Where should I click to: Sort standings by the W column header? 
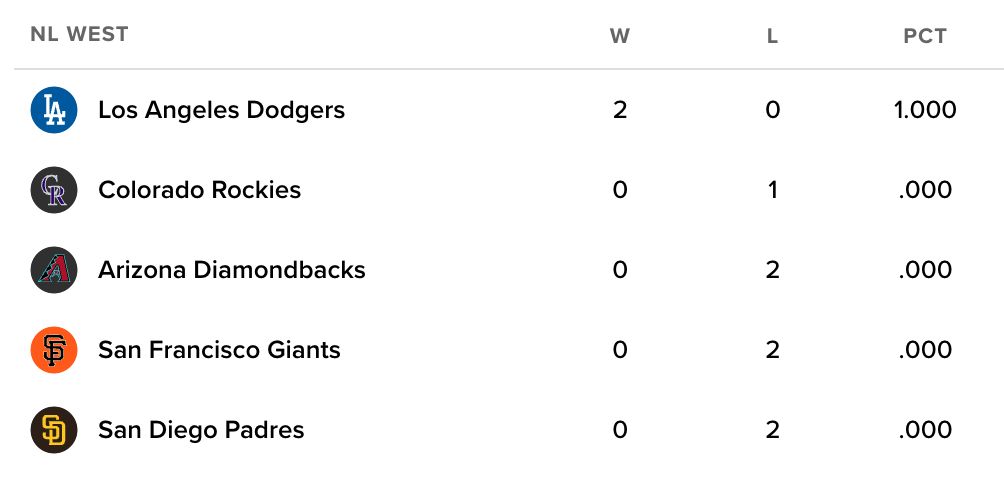(x=620, y=37)
